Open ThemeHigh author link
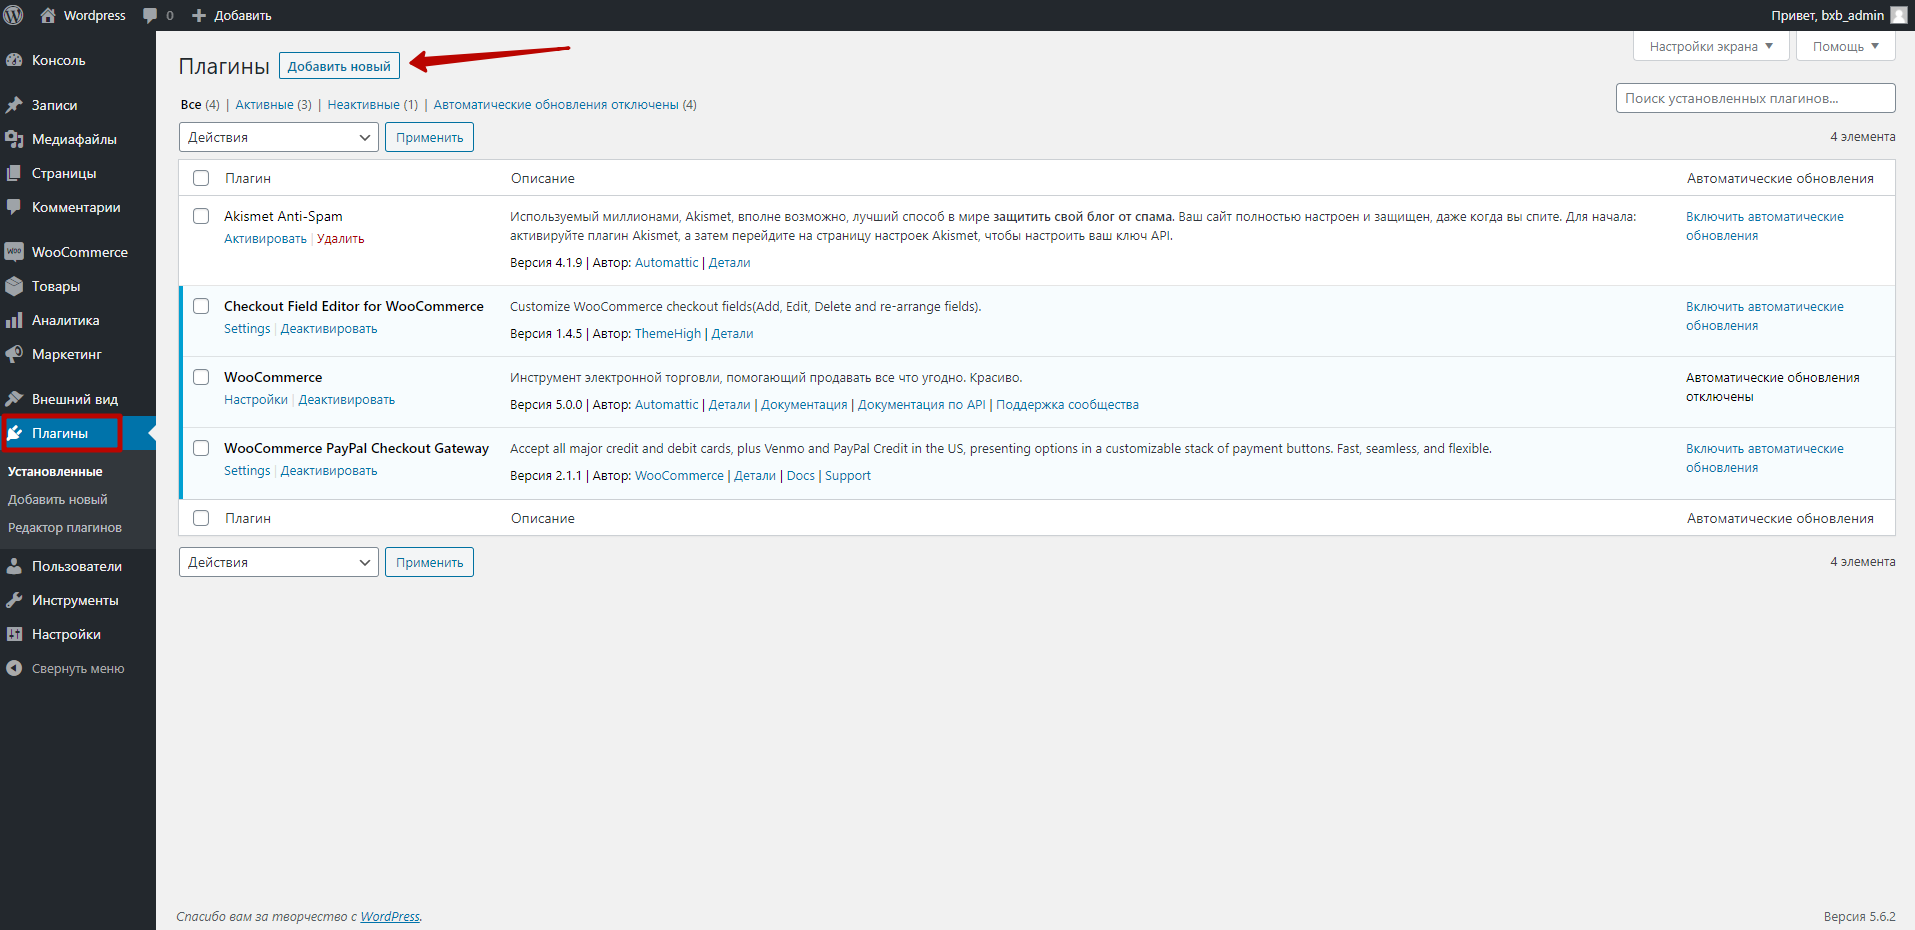Image resolution: width=1915 pixels, height=930 pixels. point(668,334)
